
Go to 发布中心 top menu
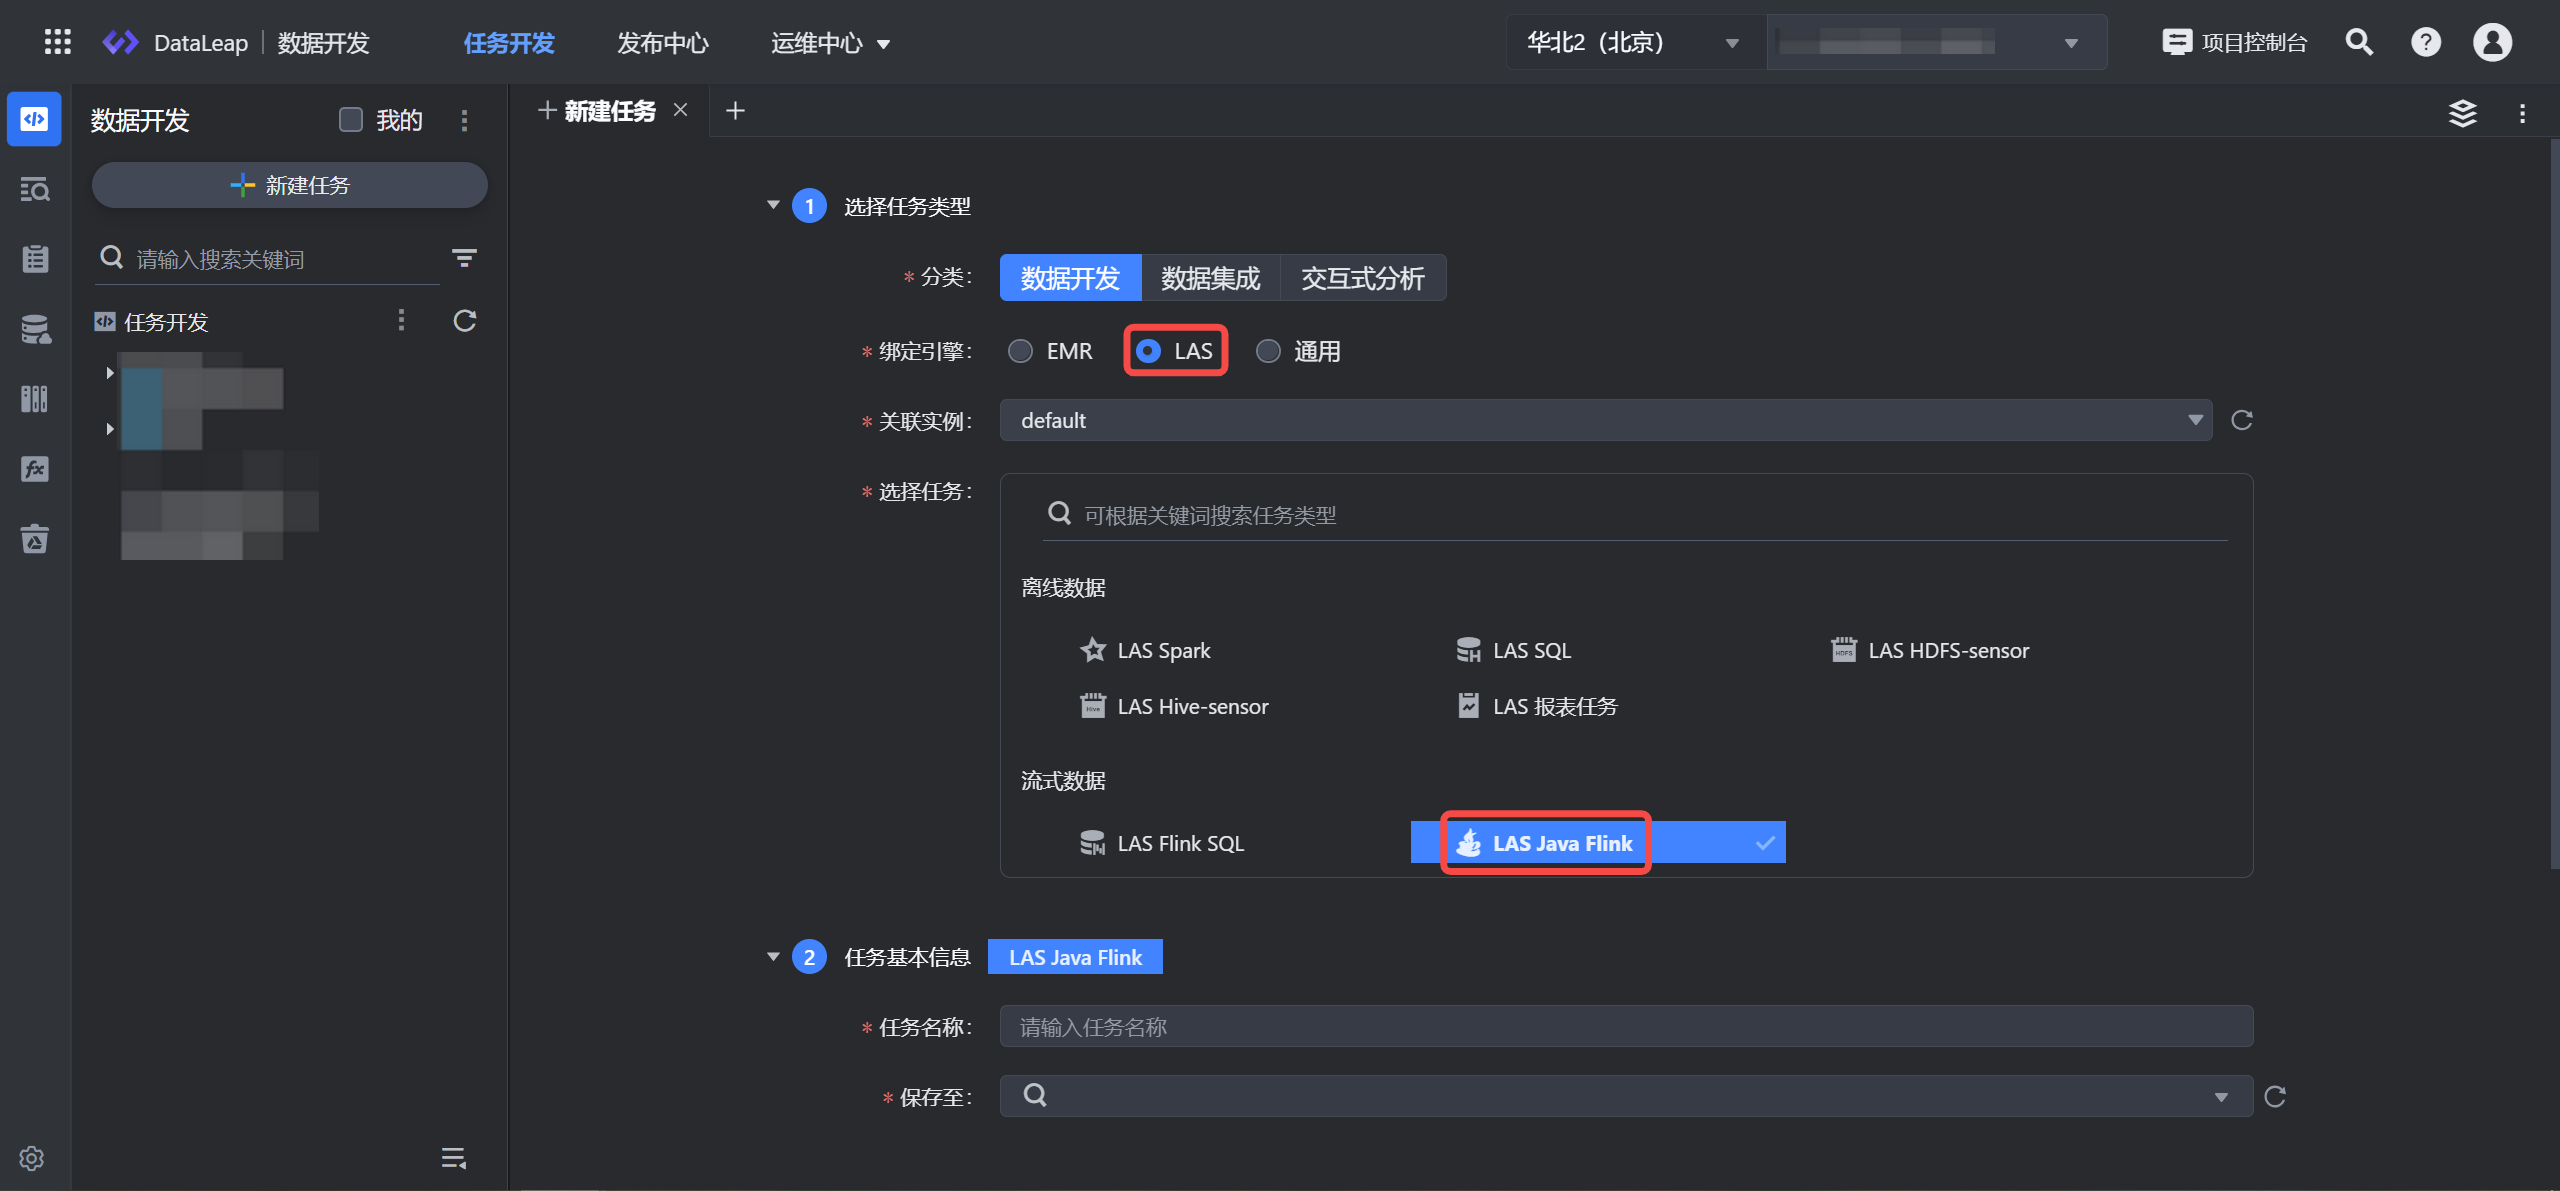[x=662, y=43]
